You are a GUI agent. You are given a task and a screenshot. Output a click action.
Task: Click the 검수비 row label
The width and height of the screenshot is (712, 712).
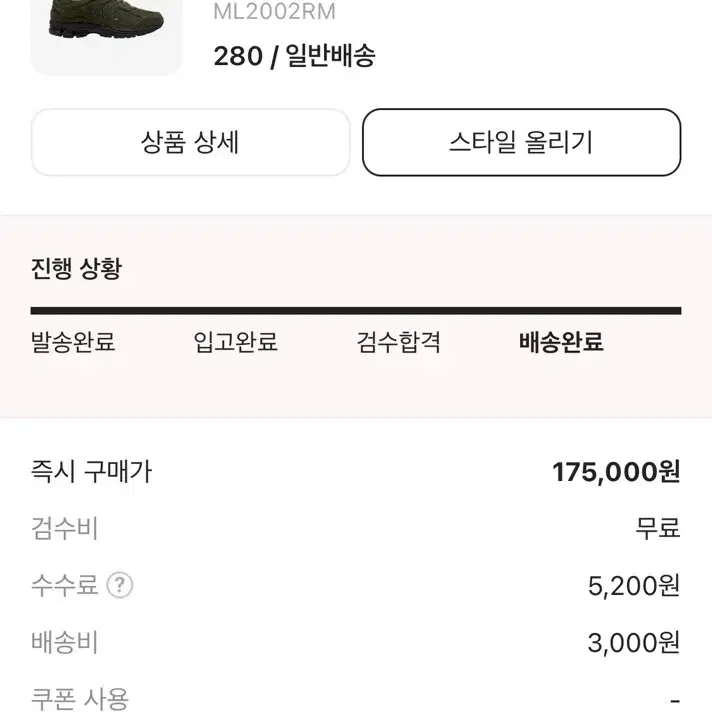click(64, 528)
